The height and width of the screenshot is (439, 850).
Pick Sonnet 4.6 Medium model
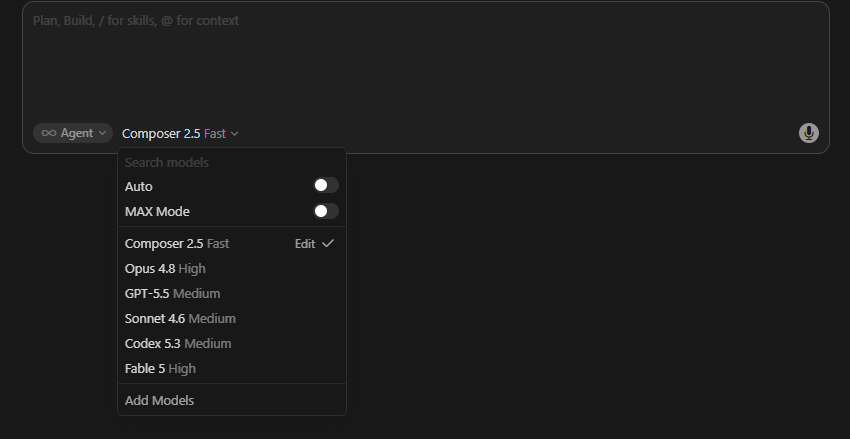click(x=232, y=319)
